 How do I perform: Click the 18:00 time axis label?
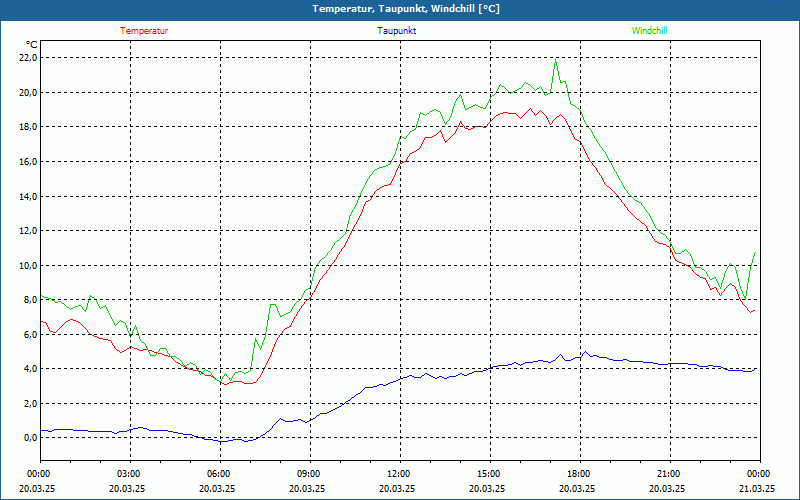pos(580,474)
